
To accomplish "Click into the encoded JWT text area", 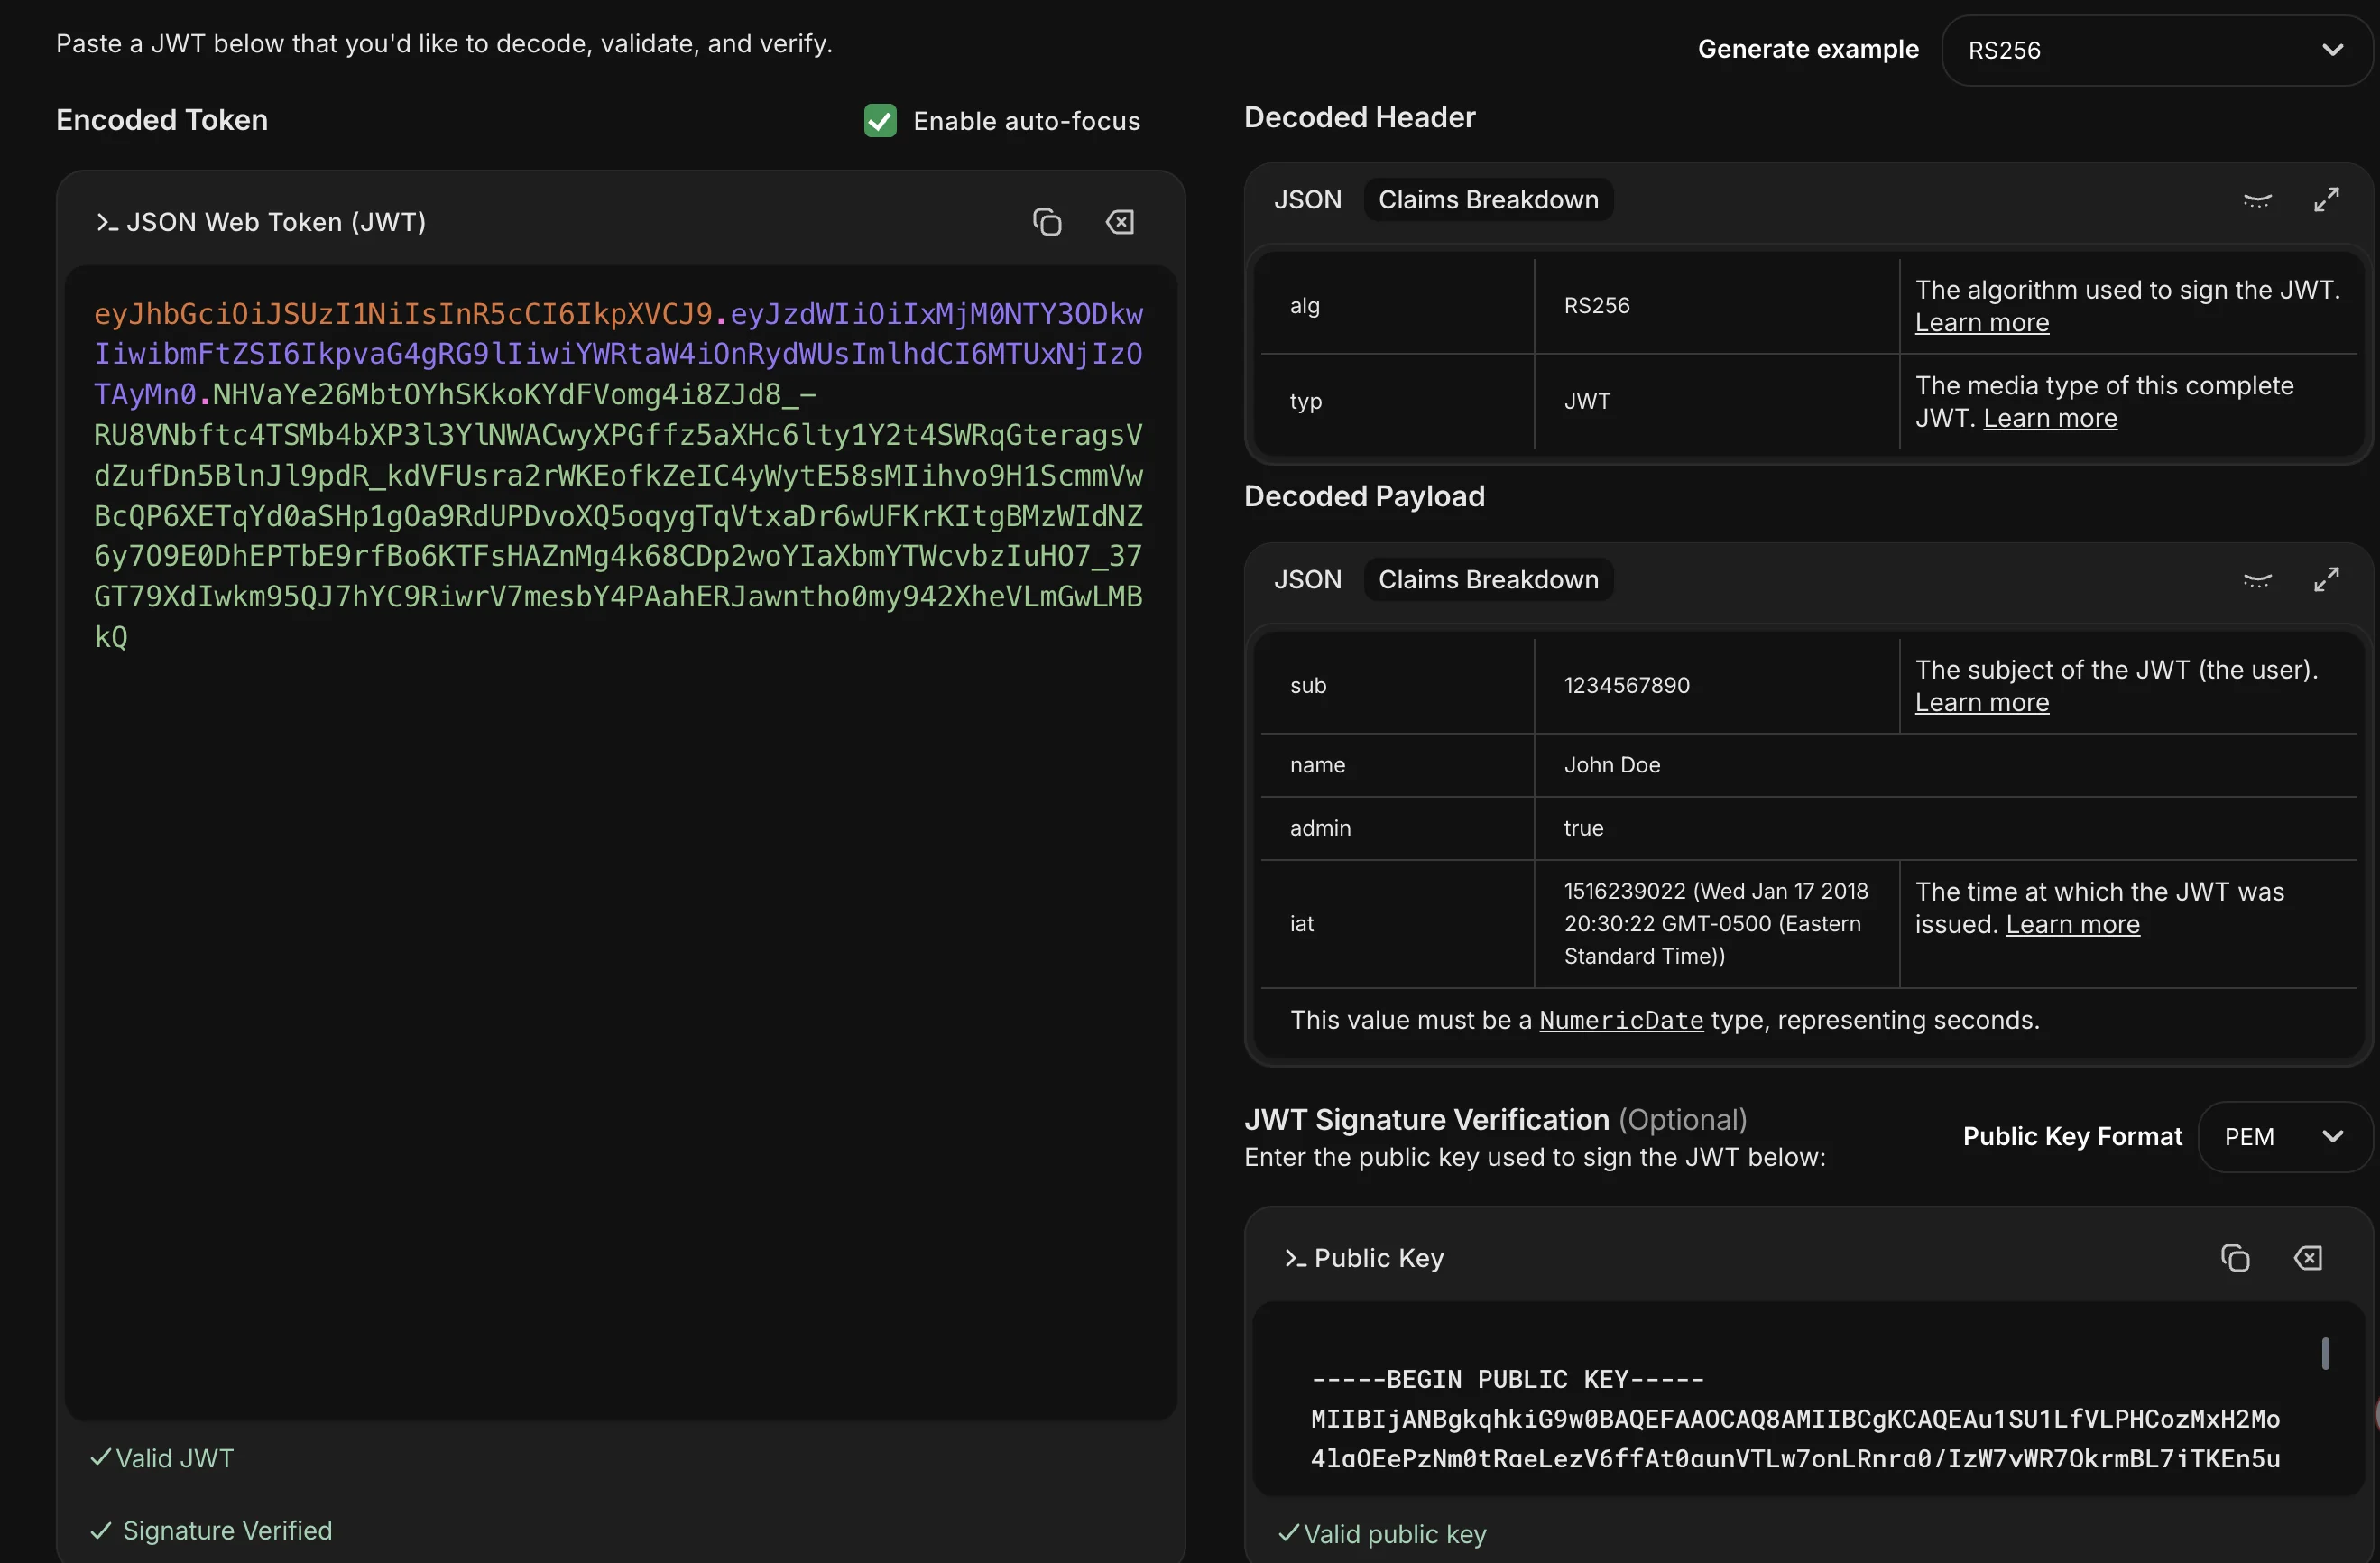I will click(620, 842).
